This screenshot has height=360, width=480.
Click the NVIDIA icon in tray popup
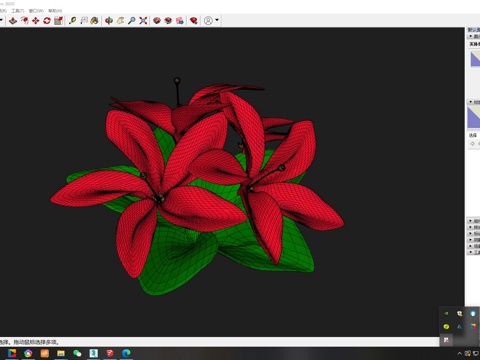point(446,313)
